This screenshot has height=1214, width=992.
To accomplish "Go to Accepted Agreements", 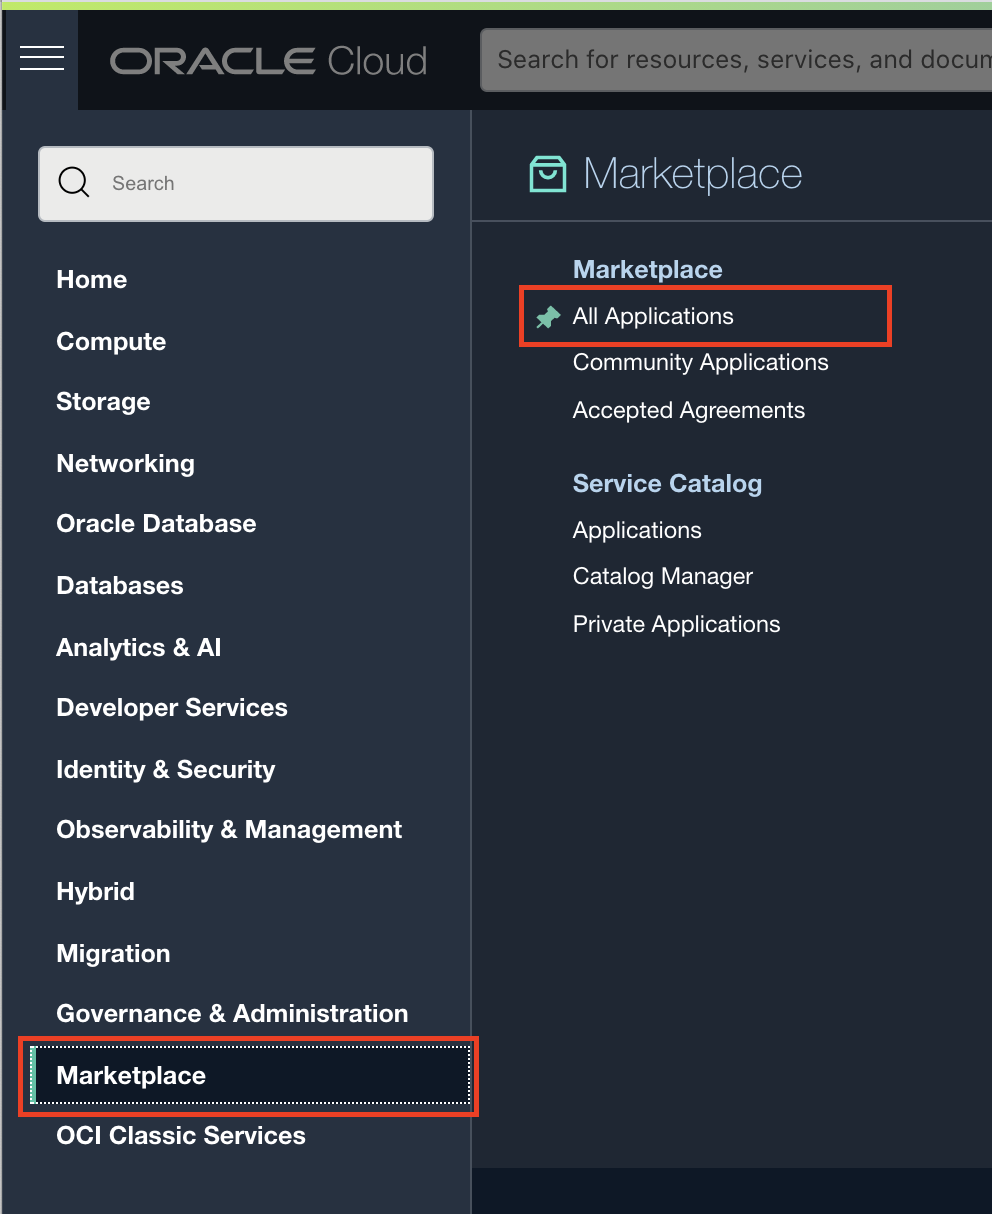I will [x=688, y=411].
